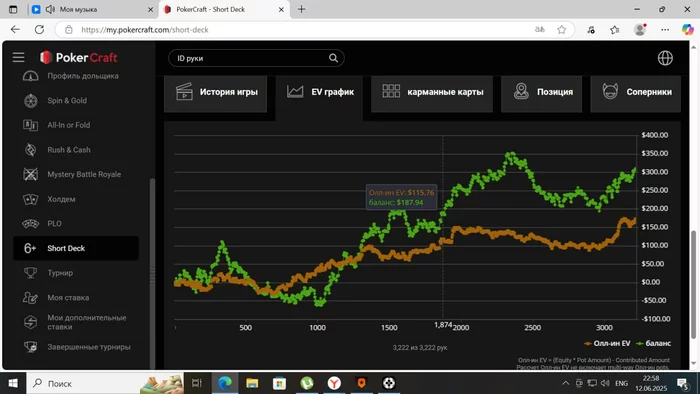Toggle the Олл-ин EV legend series
This screenshot has width=700, height=394.
point(607,343)
